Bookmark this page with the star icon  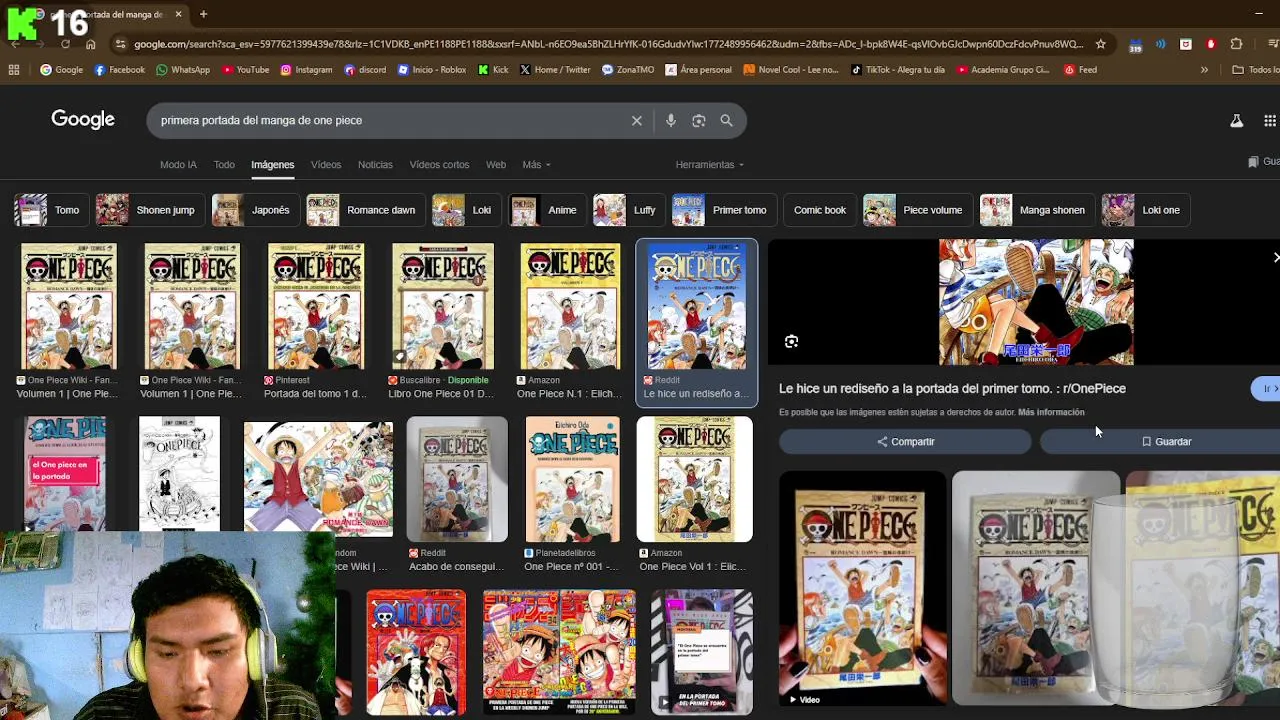pos(1100,44)
